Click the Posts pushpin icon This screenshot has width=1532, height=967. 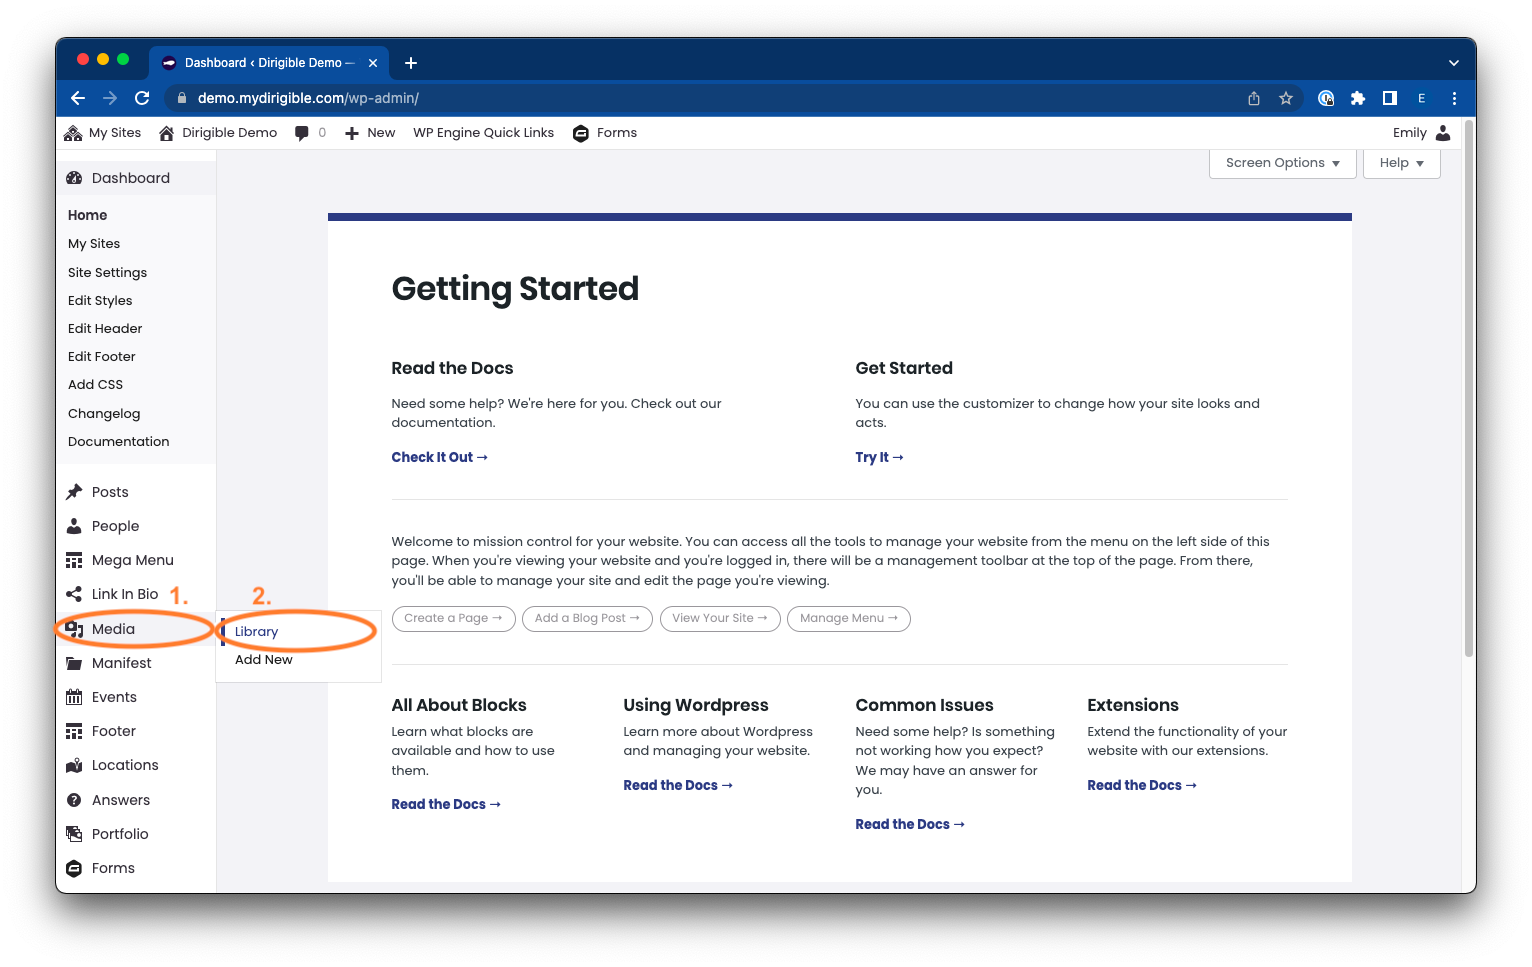click(x=74, y=492)
